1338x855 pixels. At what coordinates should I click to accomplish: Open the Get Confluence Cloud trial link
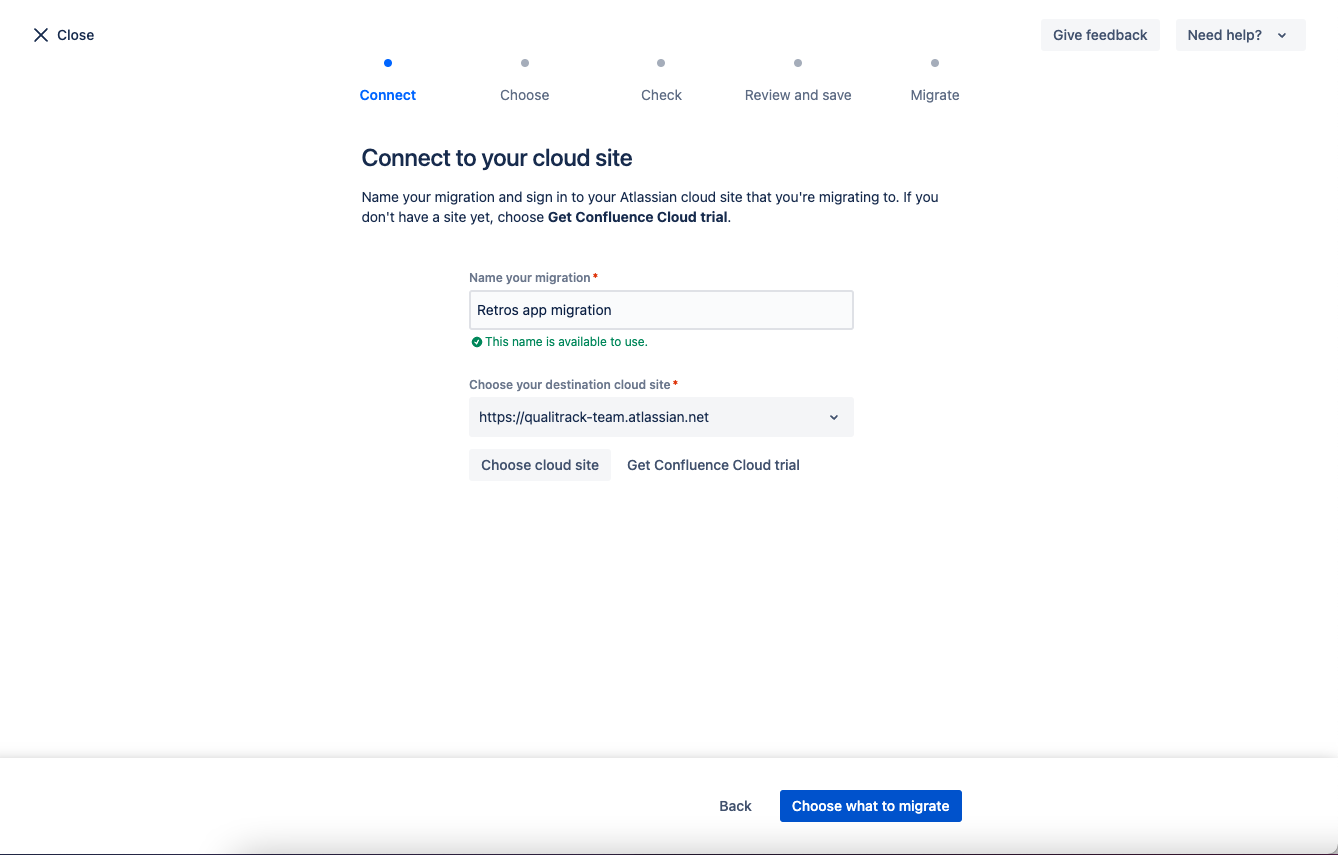click(x=713, y=465)
